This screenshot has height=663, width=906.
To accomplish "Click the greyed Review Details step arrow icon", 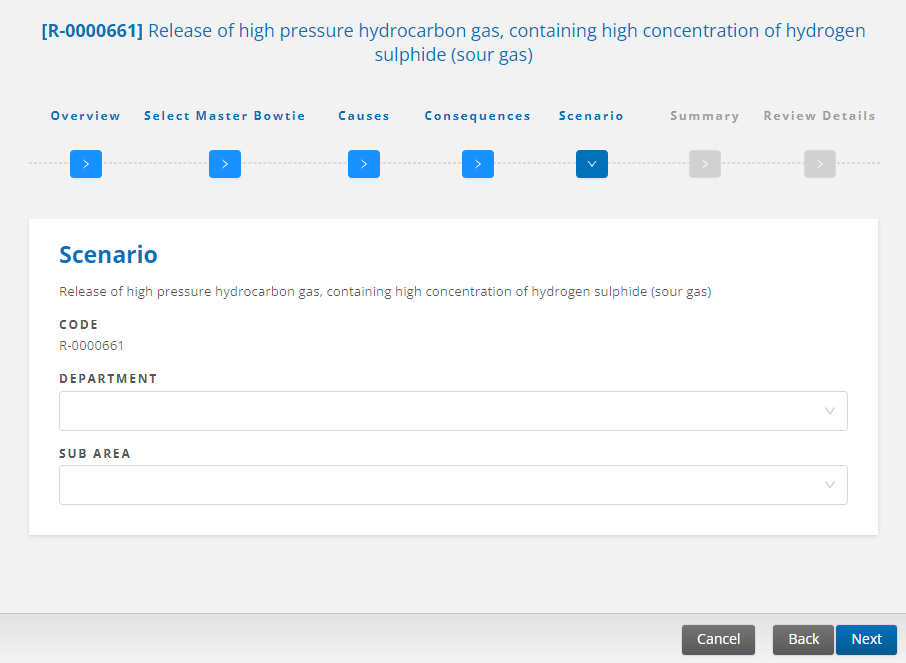I will tap(819, 164).
